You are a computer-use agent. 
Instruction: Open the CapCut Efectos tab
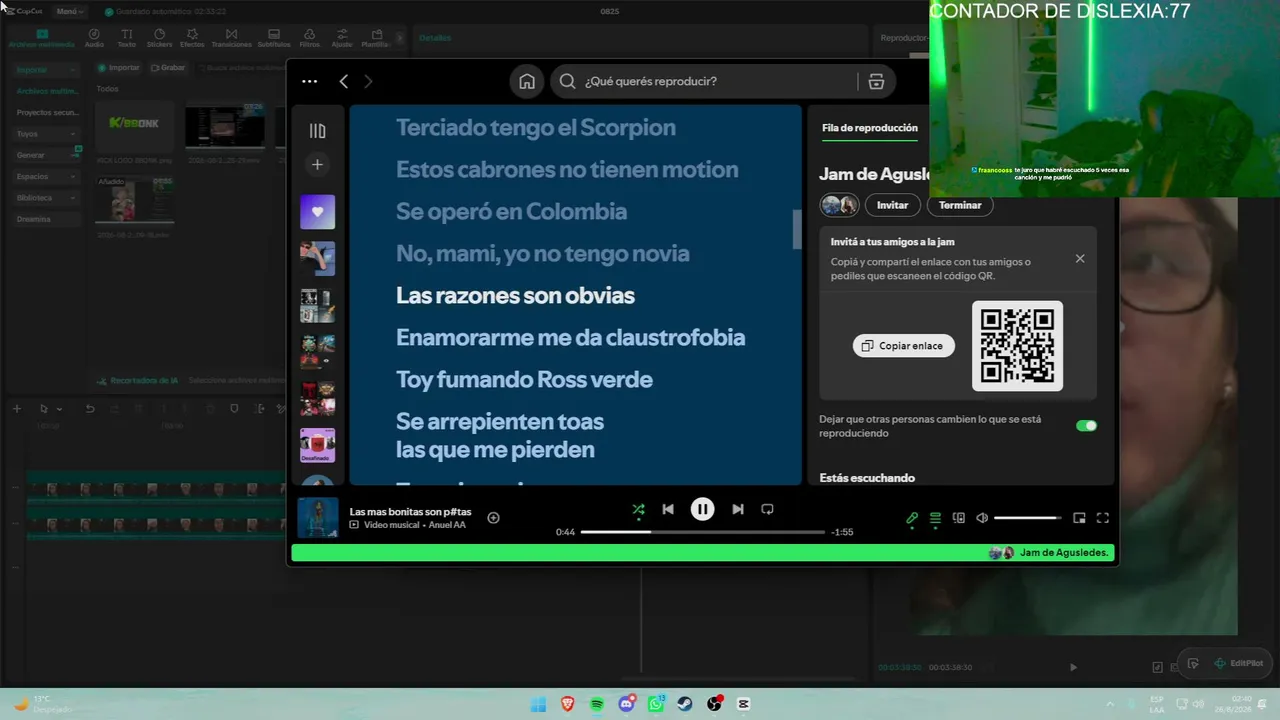point(192,38)
